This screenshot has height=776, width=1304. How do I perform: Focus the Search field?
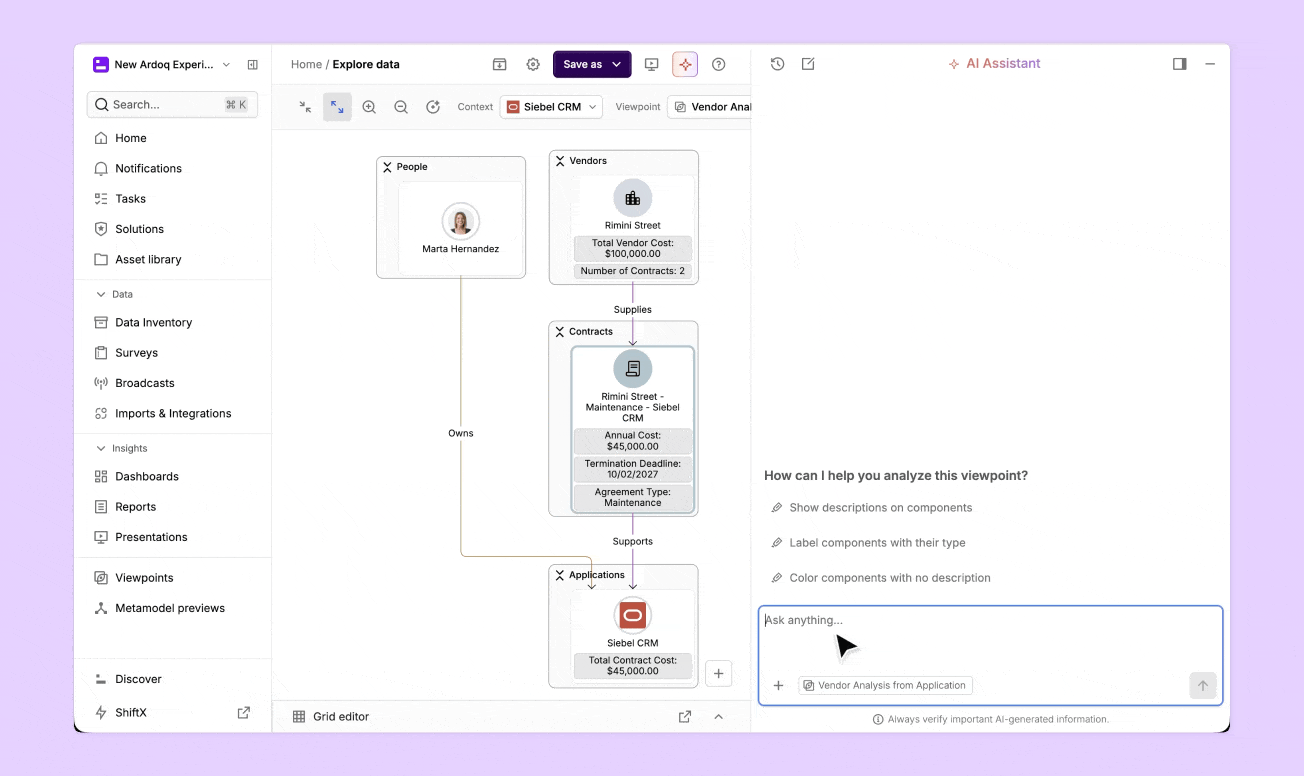click(x=172, y=104)
